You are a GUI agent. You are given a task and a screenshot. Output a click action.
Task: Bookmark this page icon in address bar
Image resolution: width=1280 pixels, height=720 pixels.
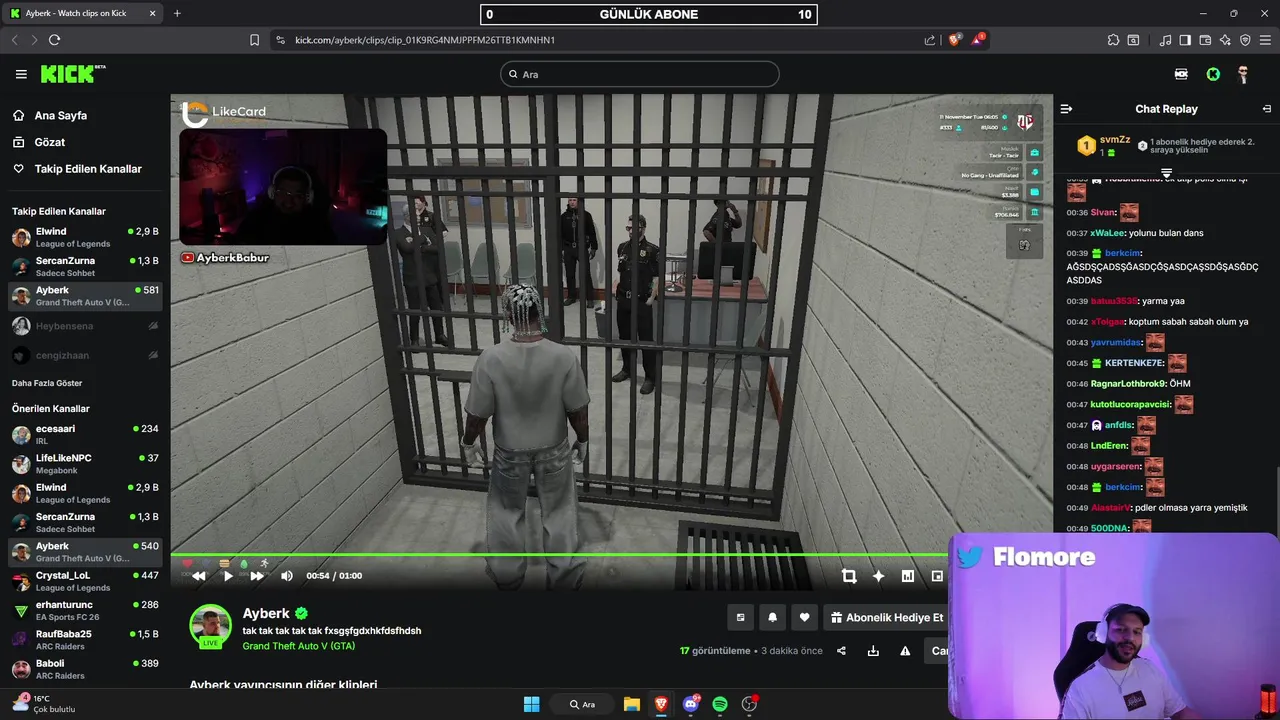254,40
